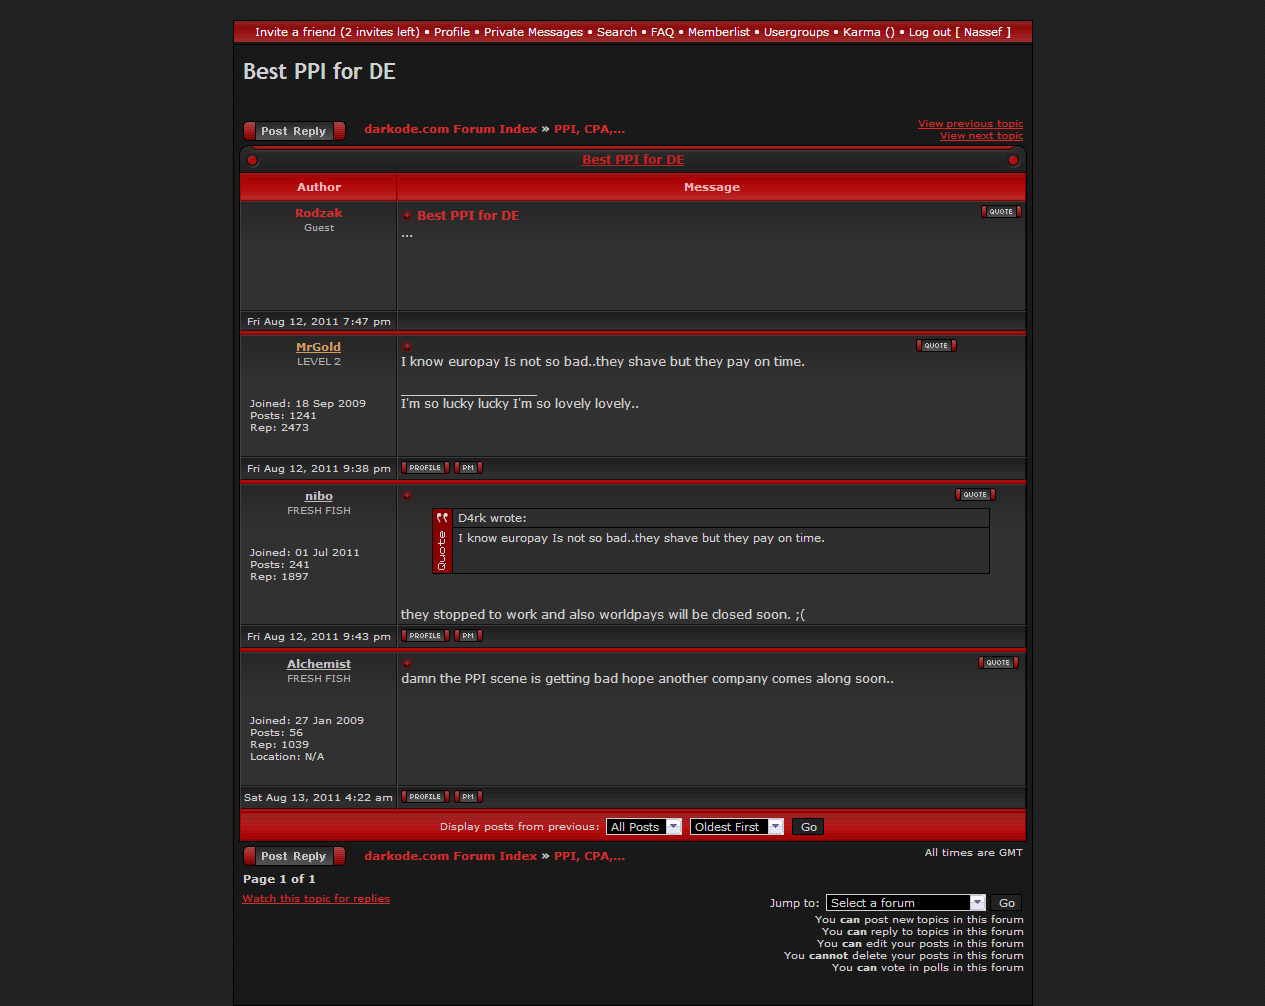Open the Memberlist menu item

point(718,32)
